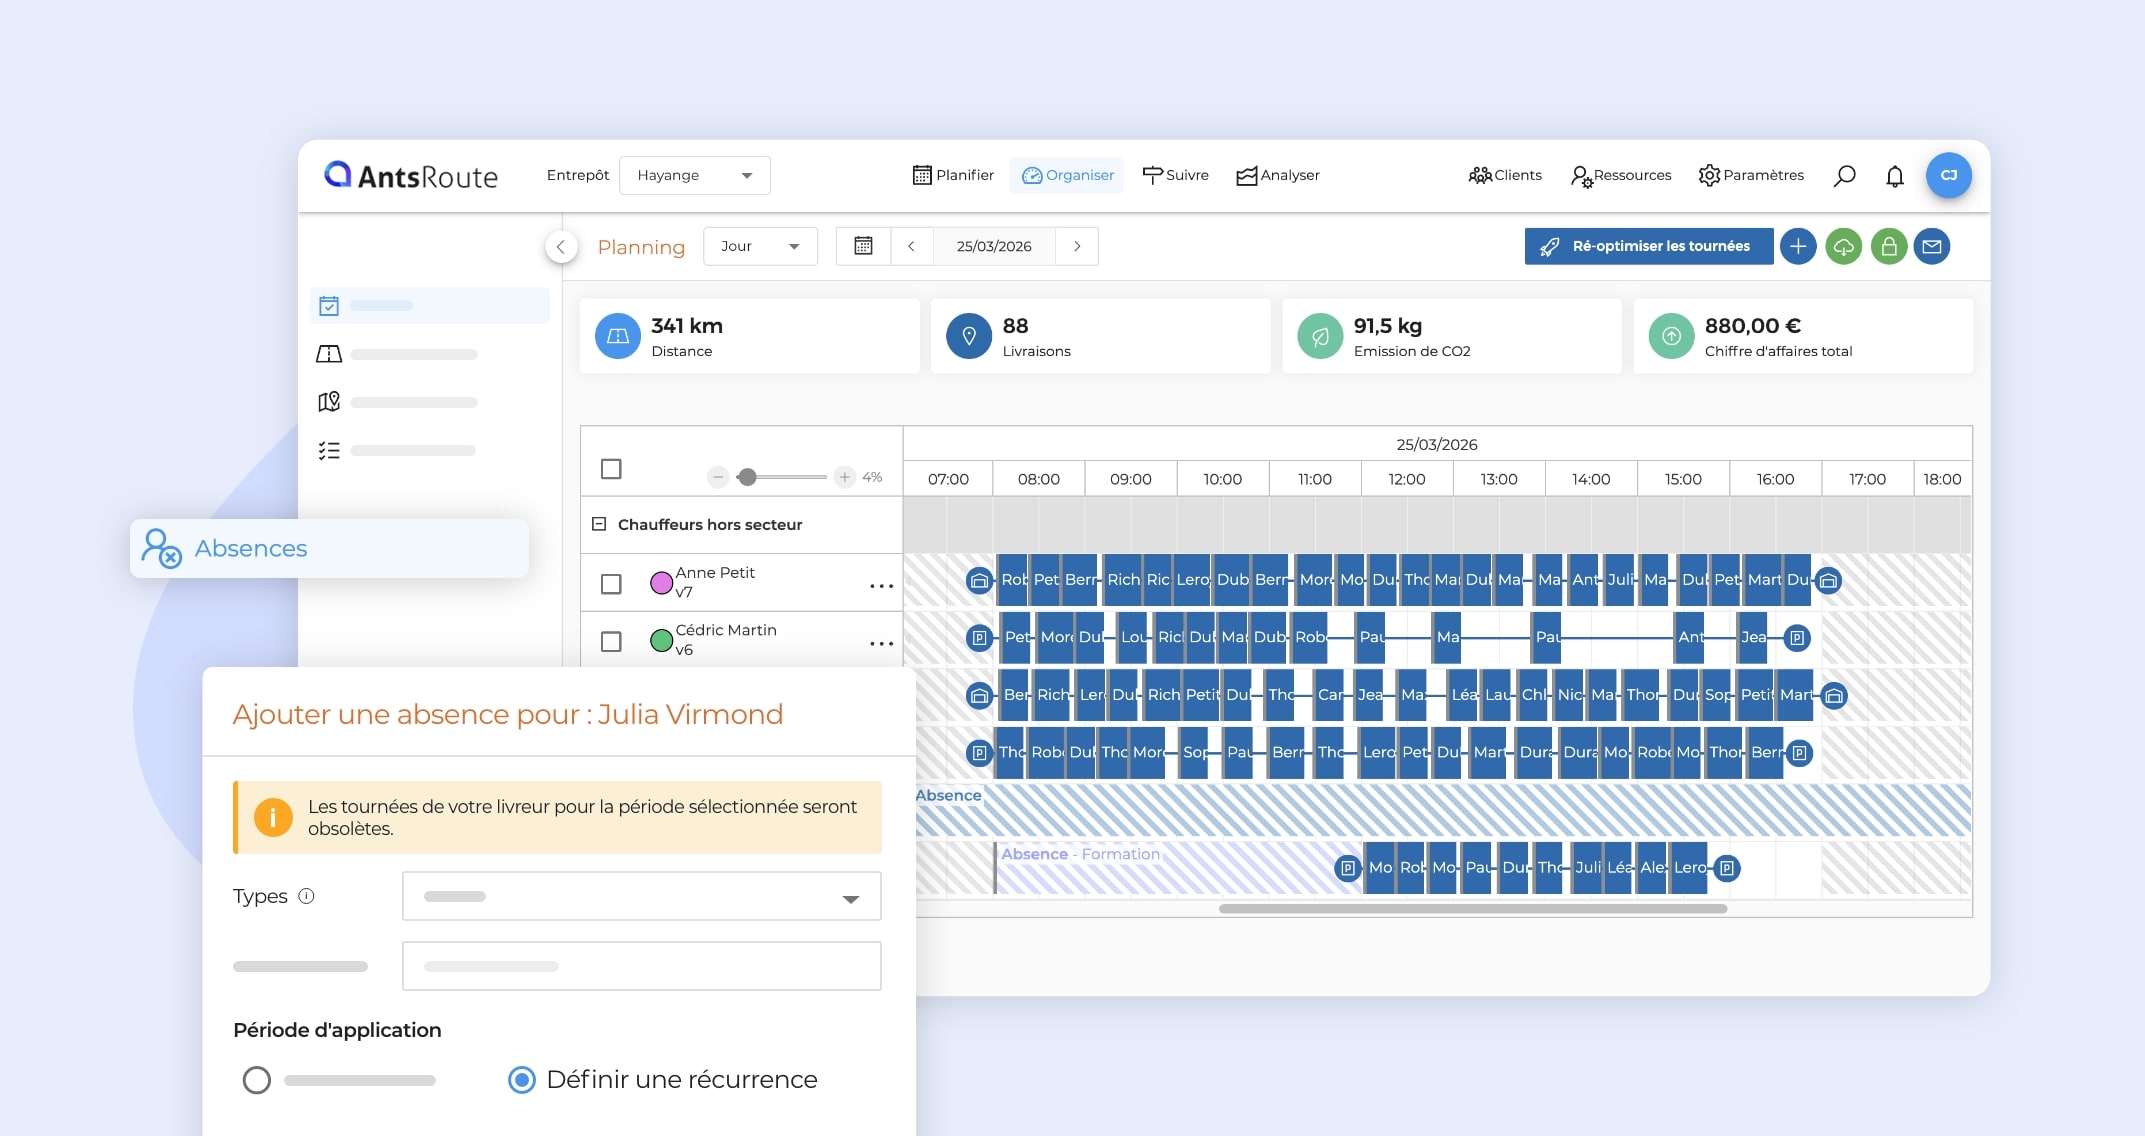Open the Entrepôt Hayange dropdown

[x=694, y=175]
